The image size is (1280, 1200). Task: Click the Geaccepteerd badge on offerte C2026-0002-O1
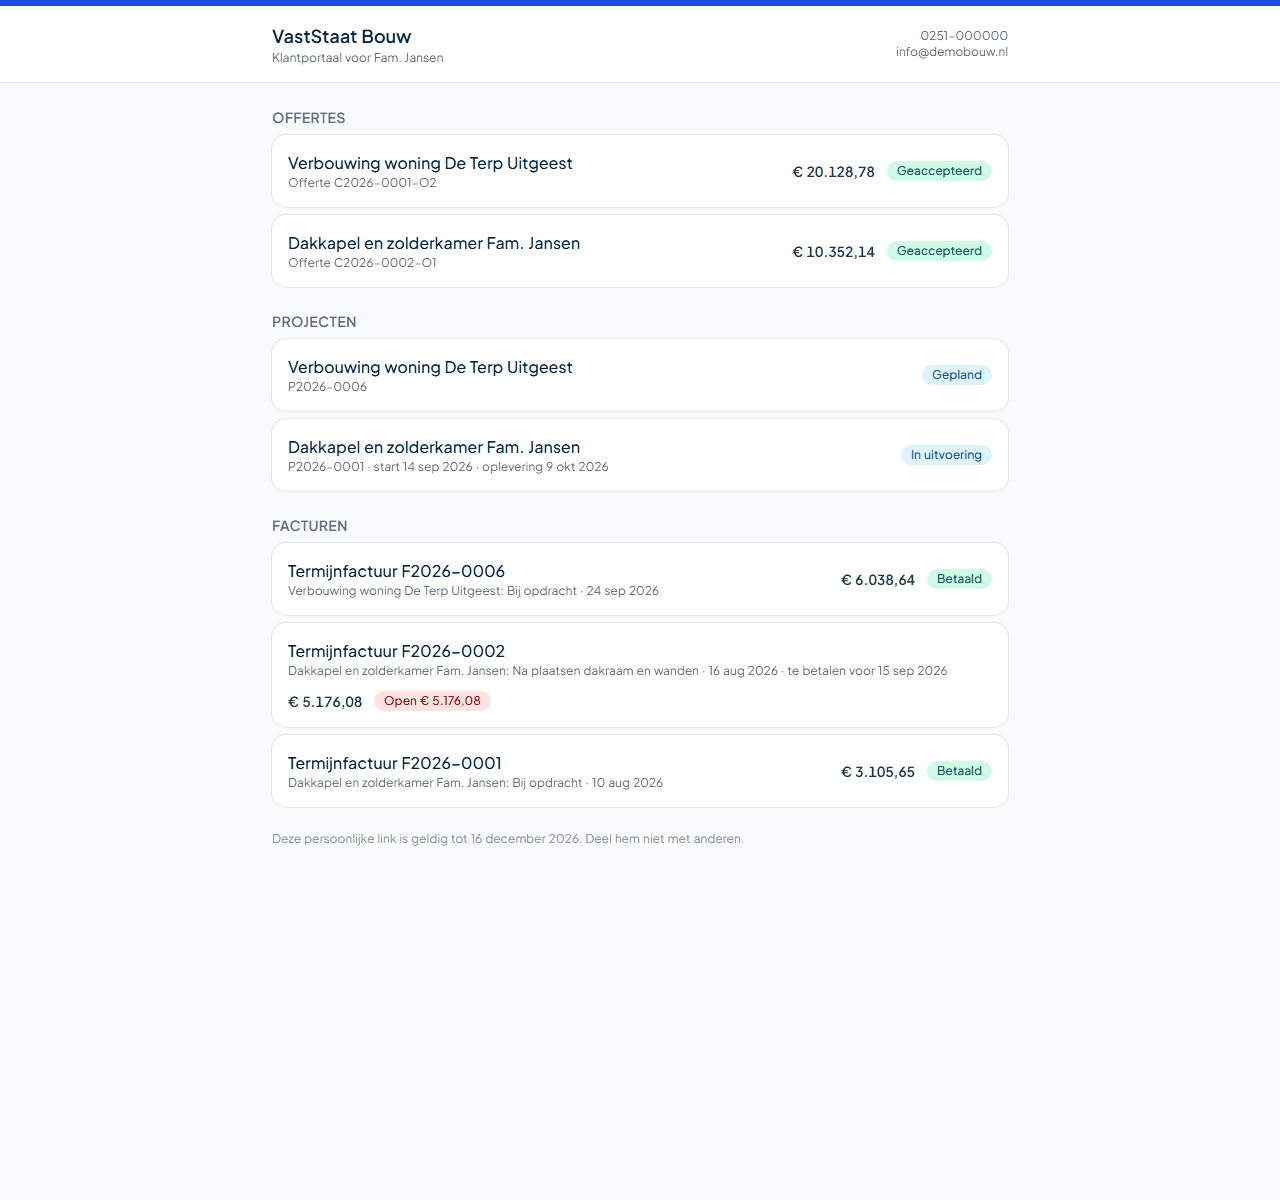pyautogui.click(x=939, y=251)
